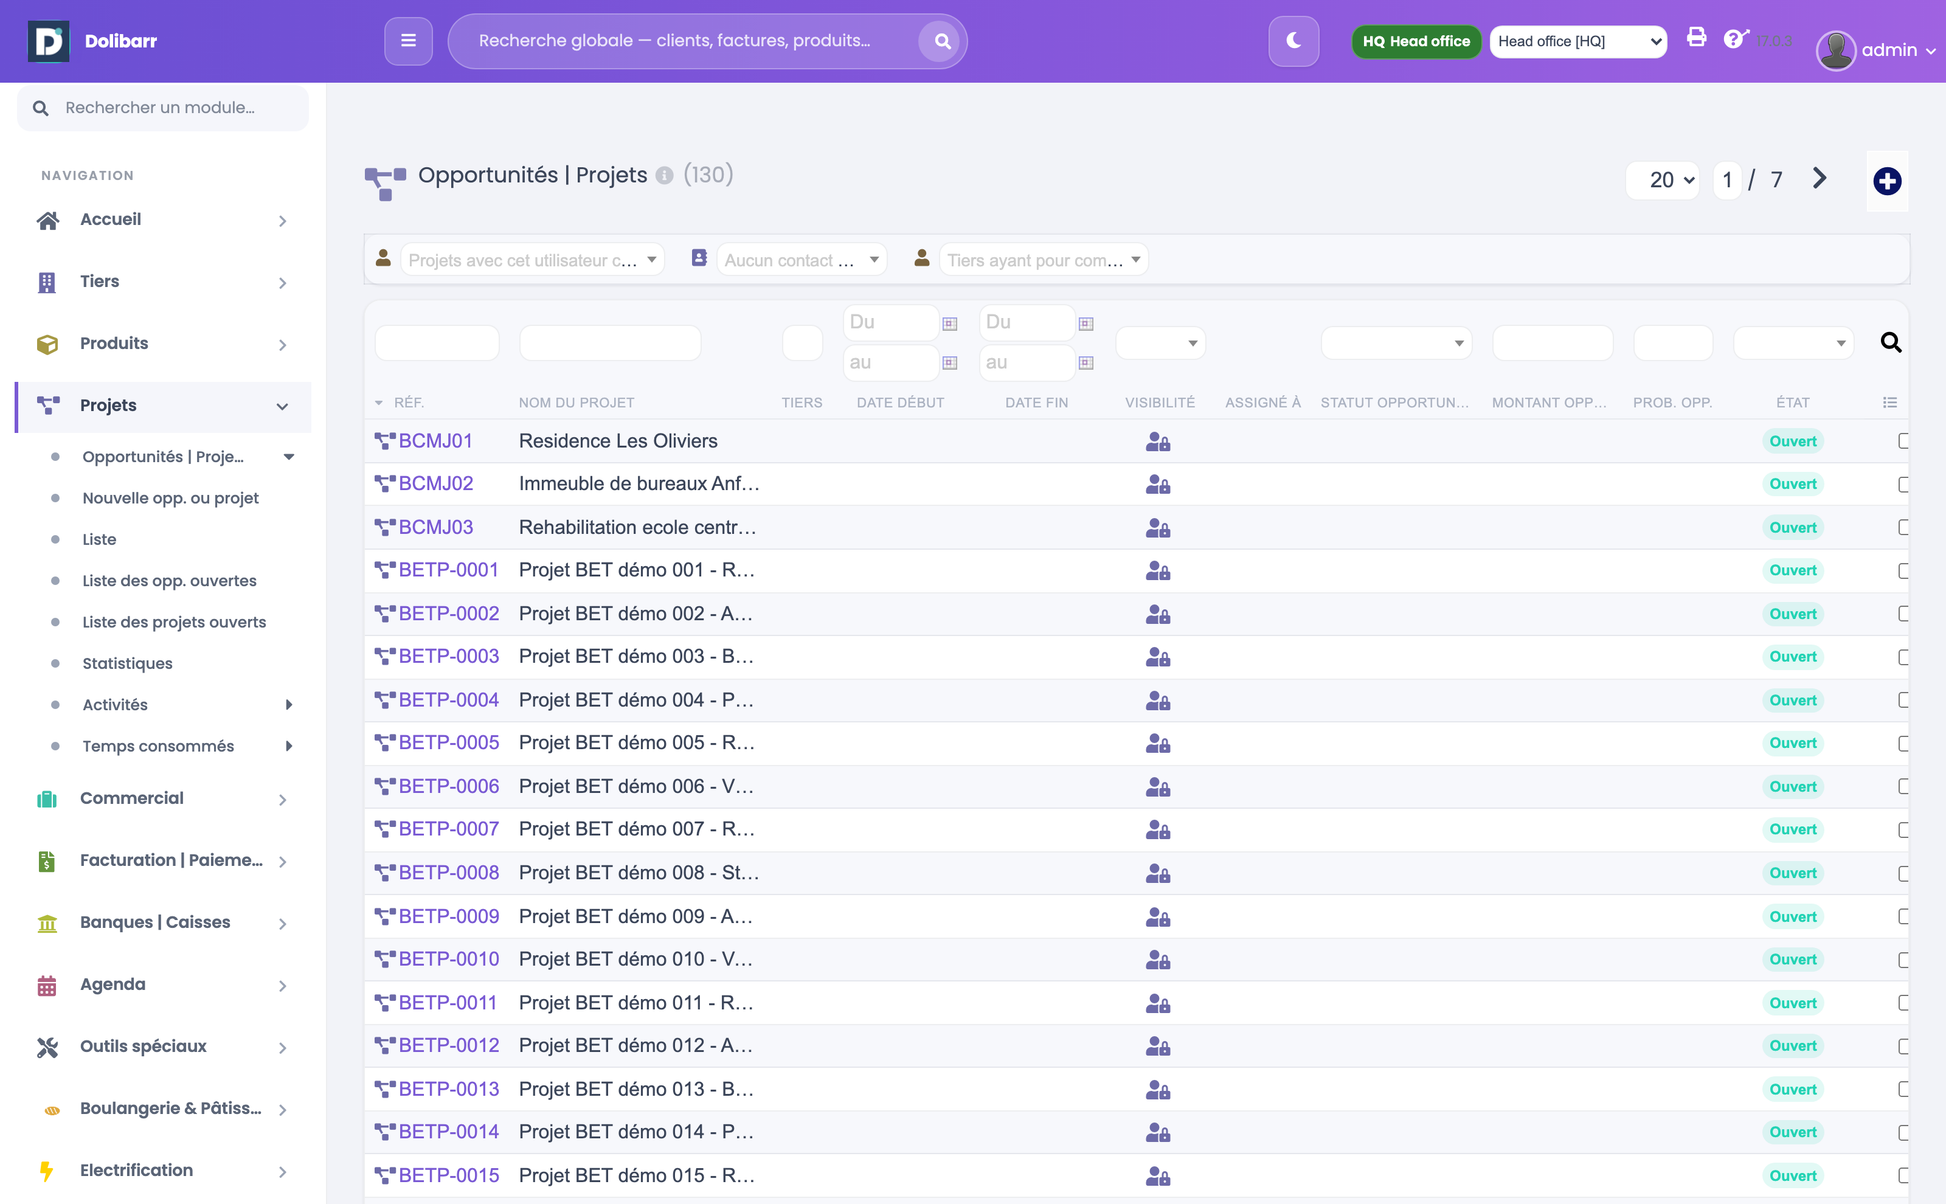Run list filter search magnifier icon

pos(1890,343)
